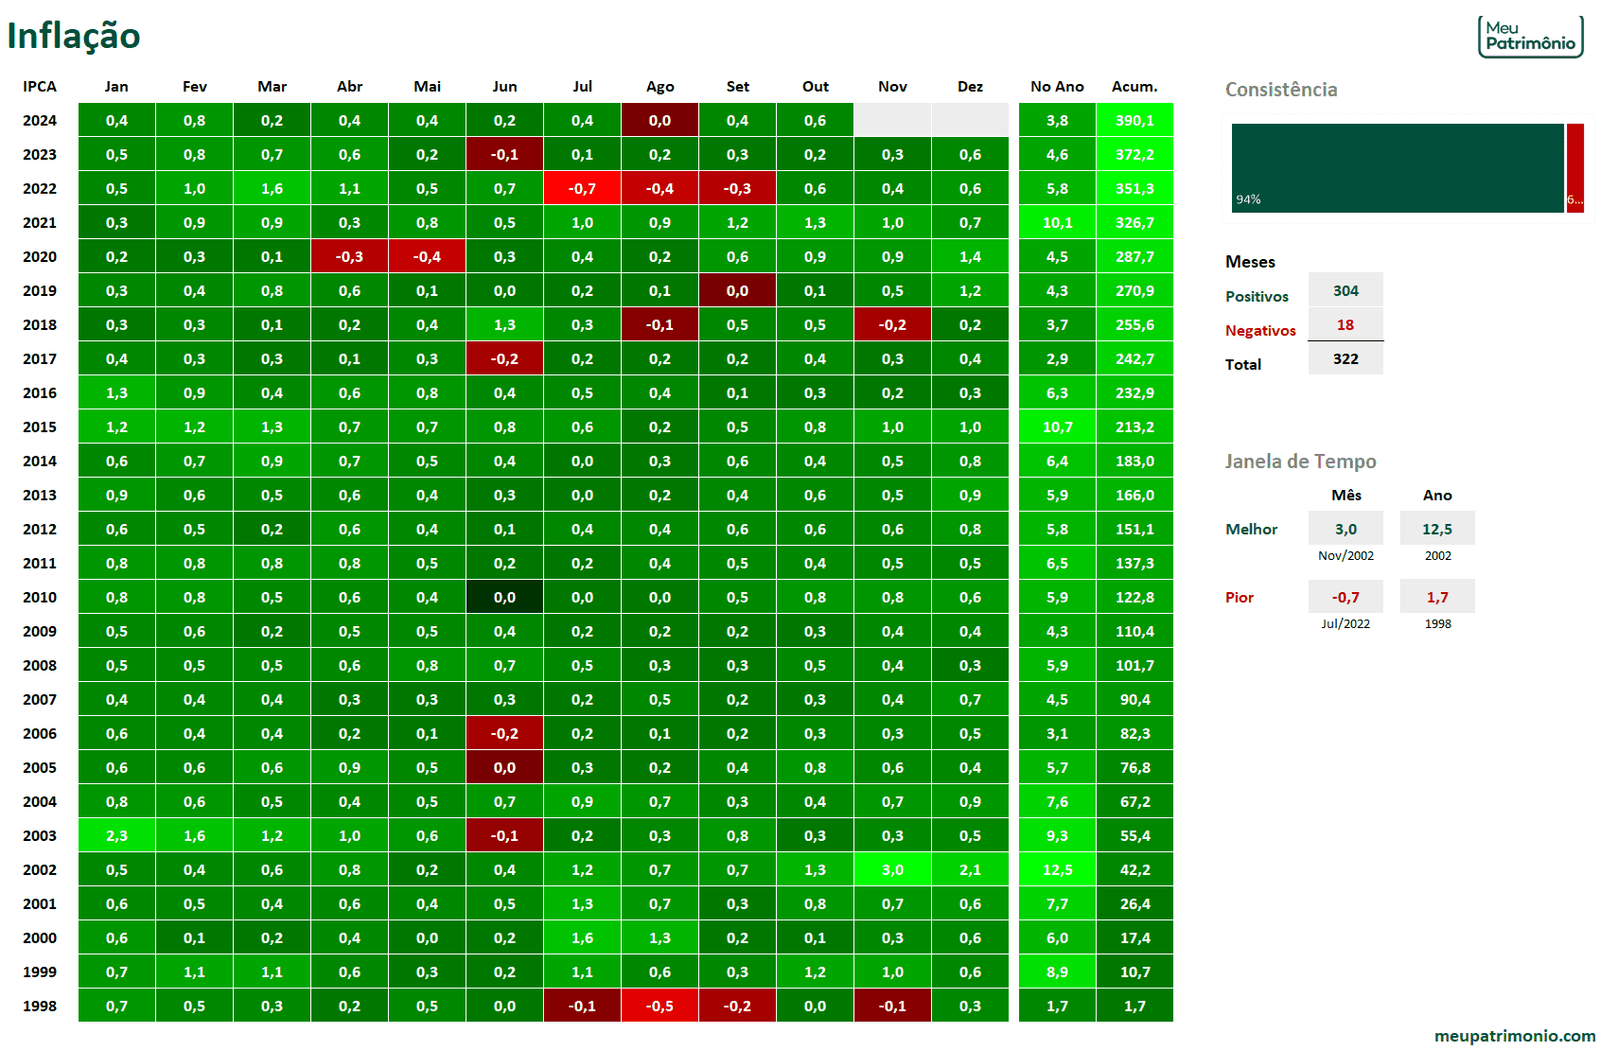This screenshot has width=1600, height=1047.
Task: Select the 2002 year row label
Action: [40, 870]
